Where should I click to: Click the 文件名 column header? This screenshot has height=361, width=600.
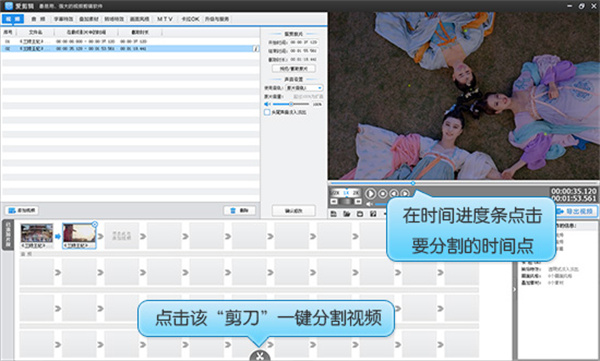36,32
